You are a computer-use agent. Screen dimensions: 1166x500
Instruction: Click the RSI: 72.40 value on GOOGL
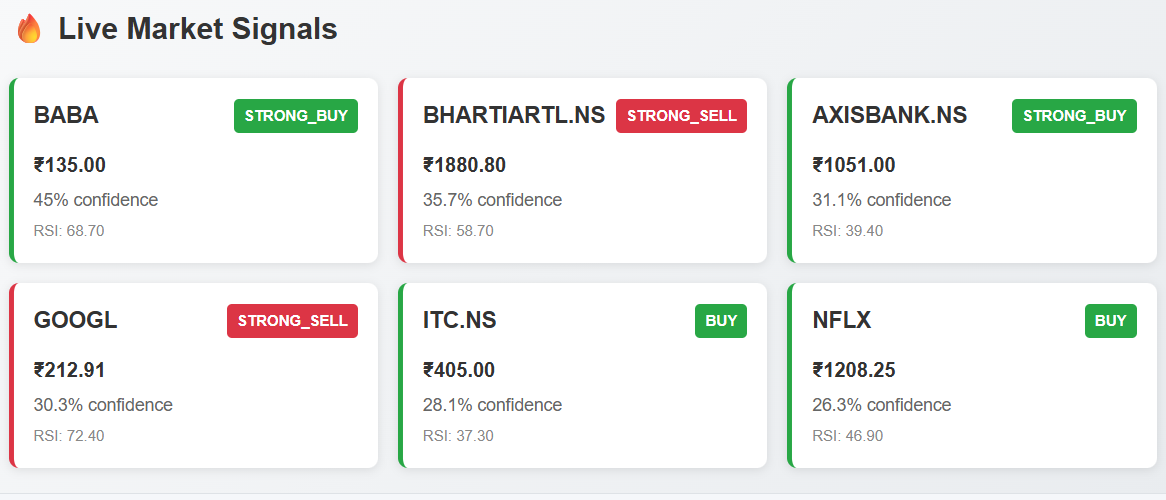click(69, 436)
